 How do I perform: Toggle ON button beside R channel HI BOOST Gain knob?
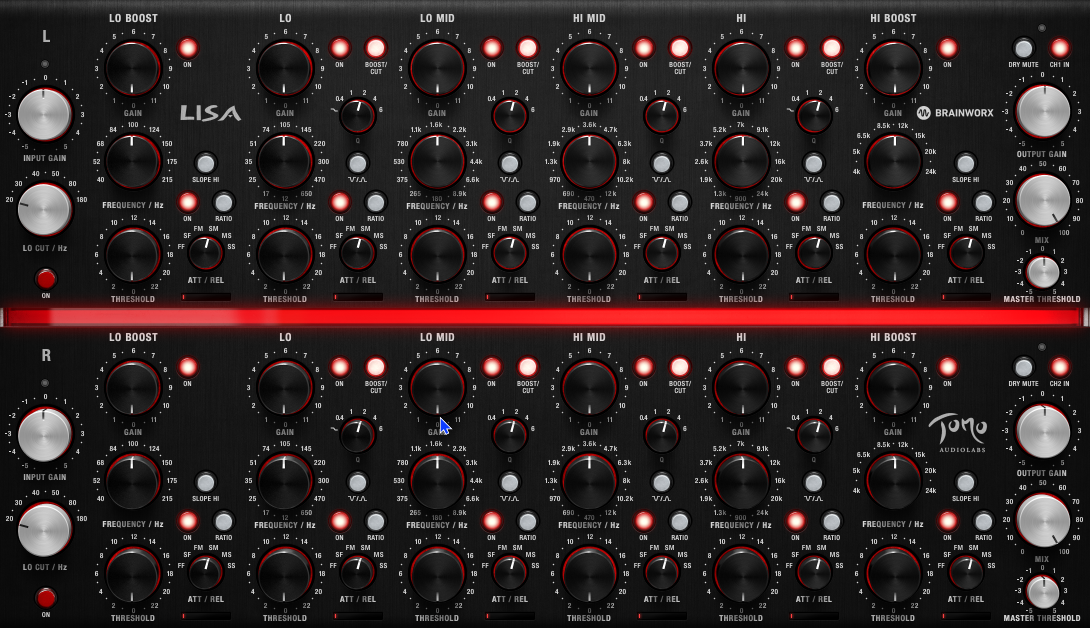pyautogui.click(x=947, y=367)
